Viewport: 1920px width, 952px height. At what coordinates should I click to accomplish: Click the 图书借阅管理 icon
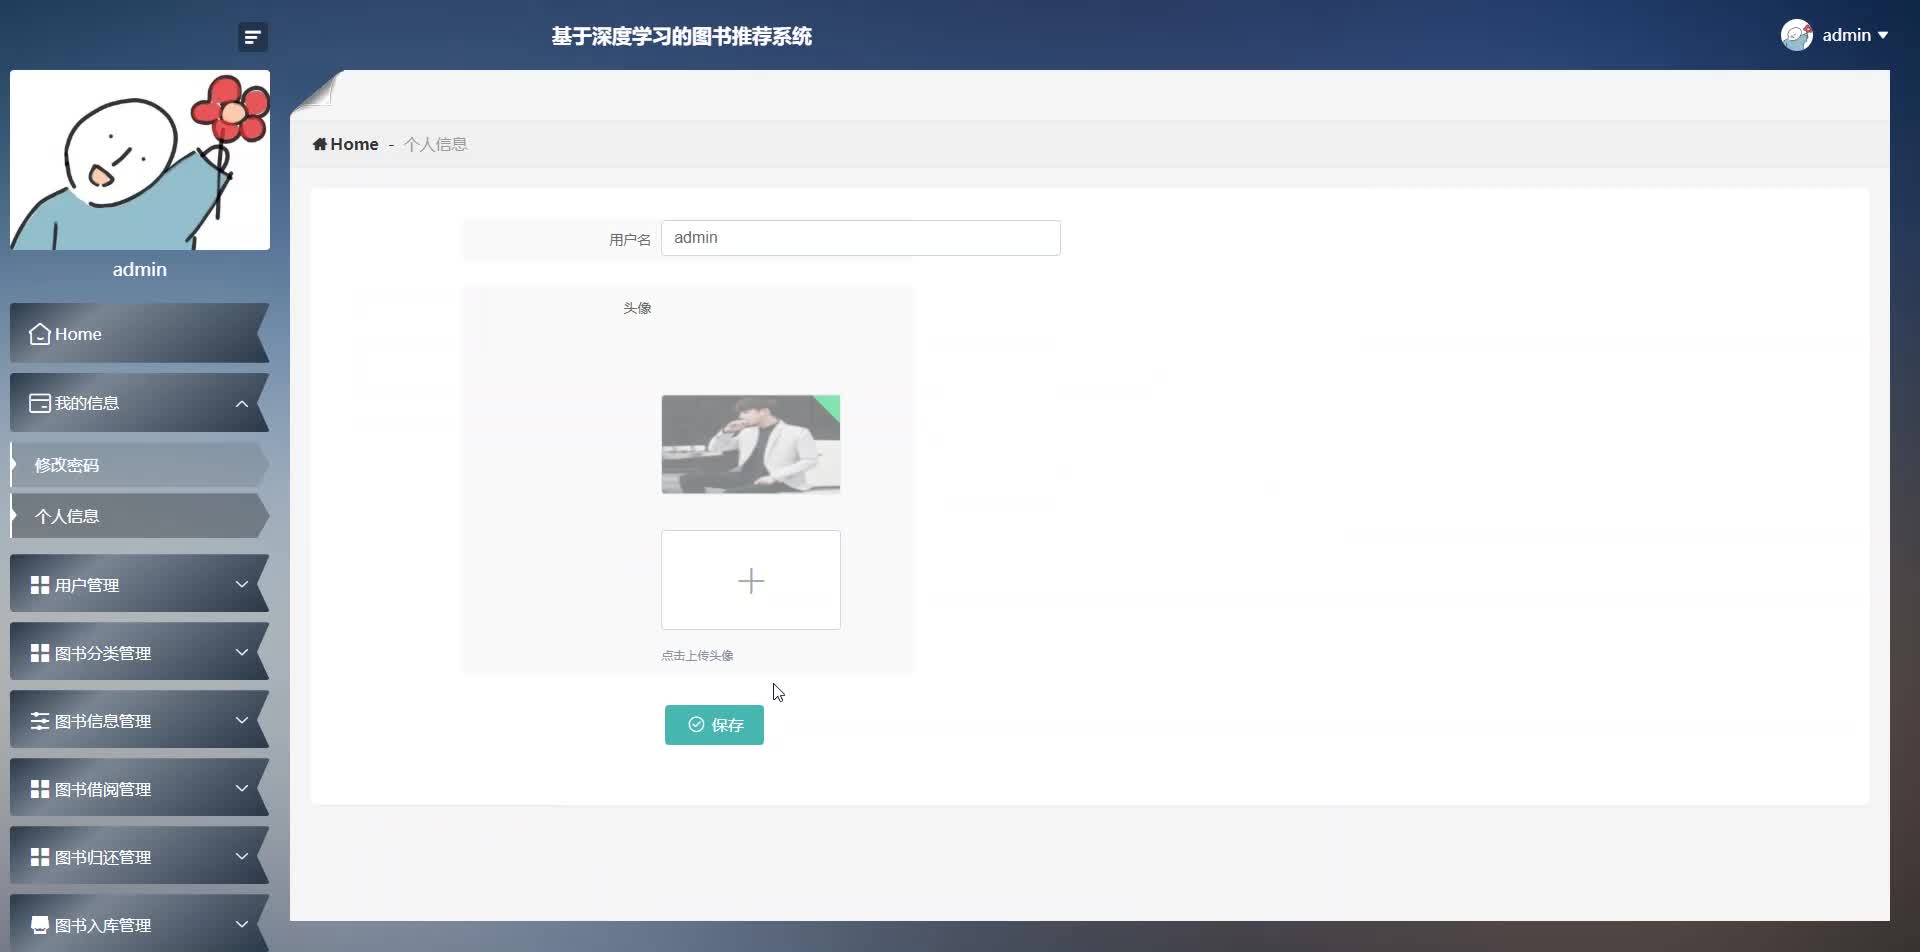(x=39, y=788)
